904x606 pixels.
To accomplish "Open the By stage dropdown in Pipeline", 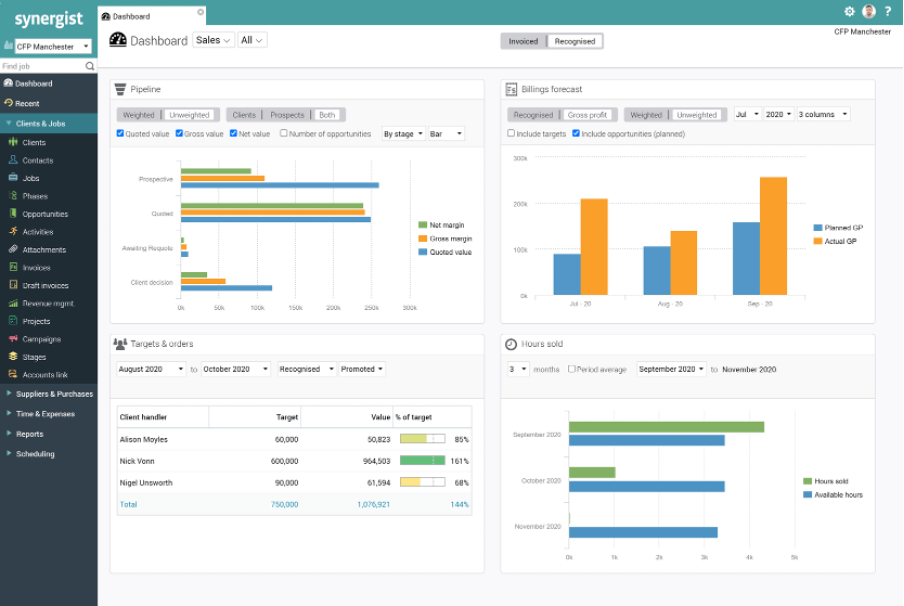I will click(x=403, y=133).
